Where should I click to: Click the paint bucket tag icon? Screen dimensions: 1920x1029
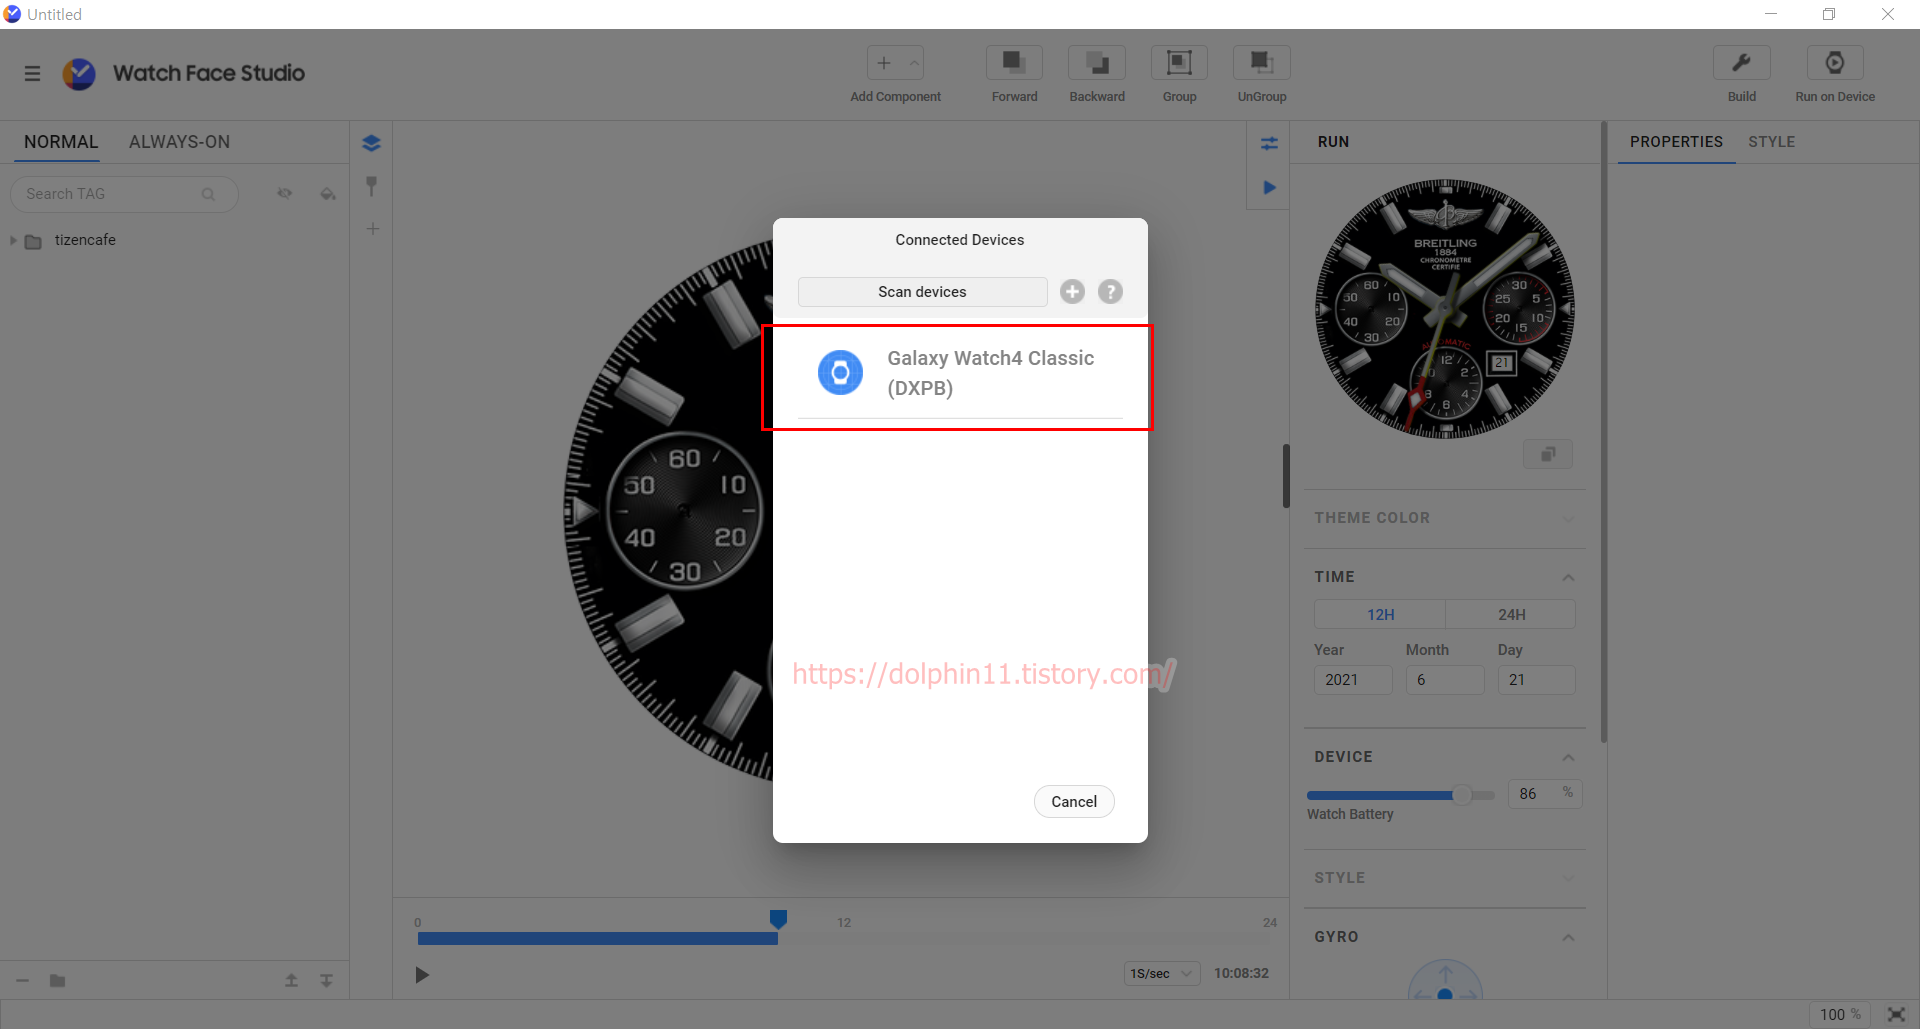point(328,194)
